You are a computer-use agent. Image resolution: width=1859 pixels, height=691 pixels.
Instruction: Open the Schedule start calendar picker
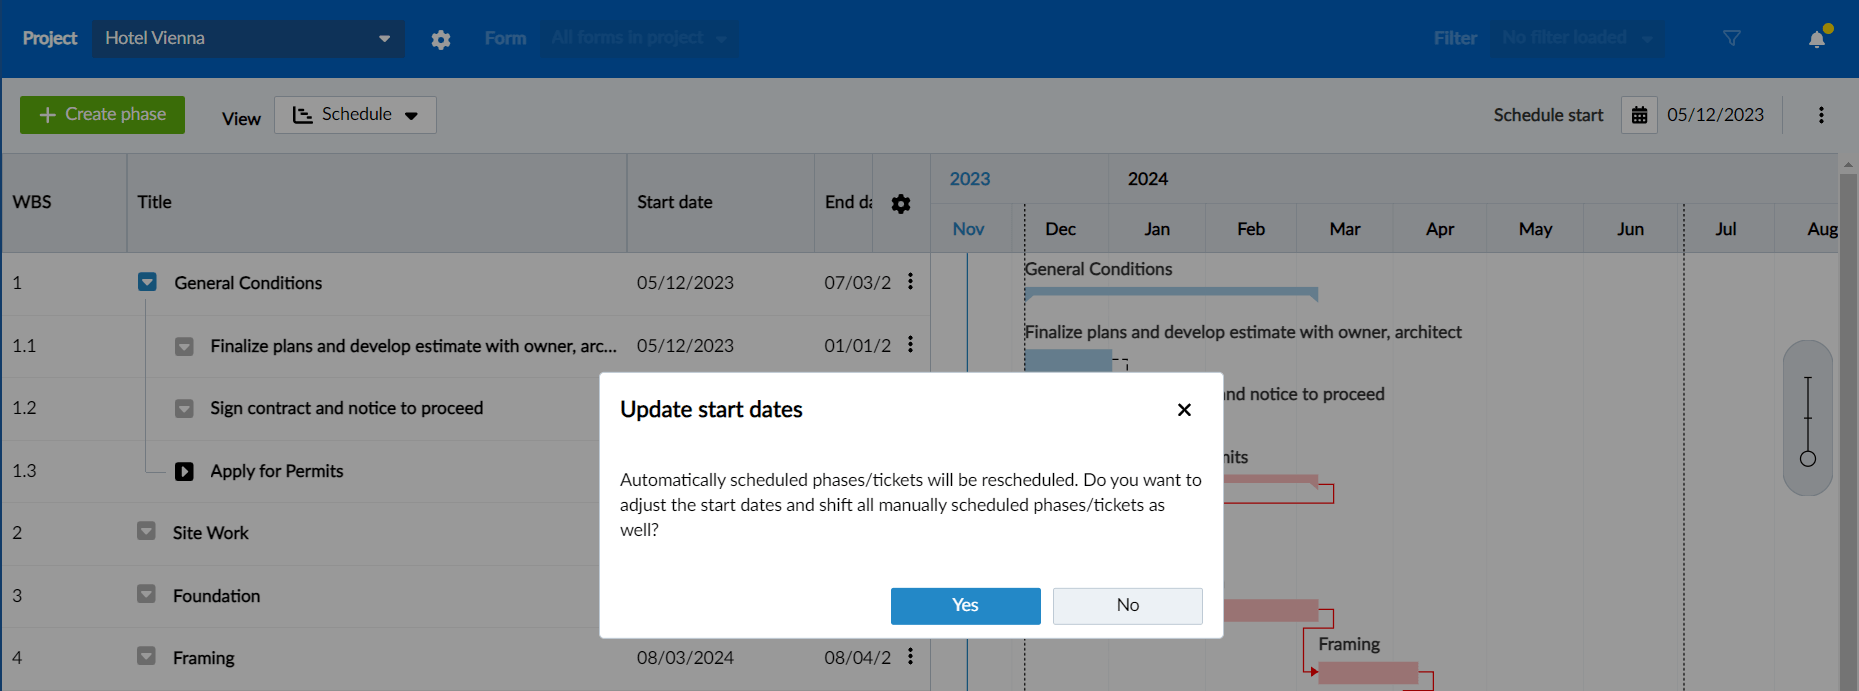tap(1639, 114)
